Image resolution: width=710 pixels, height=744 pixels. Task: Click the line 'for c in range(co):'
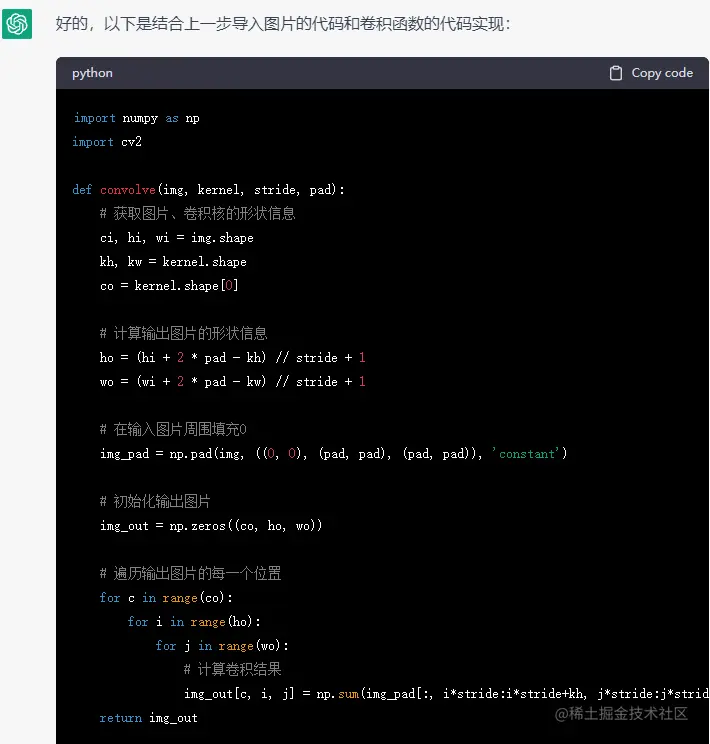[166, 598]
